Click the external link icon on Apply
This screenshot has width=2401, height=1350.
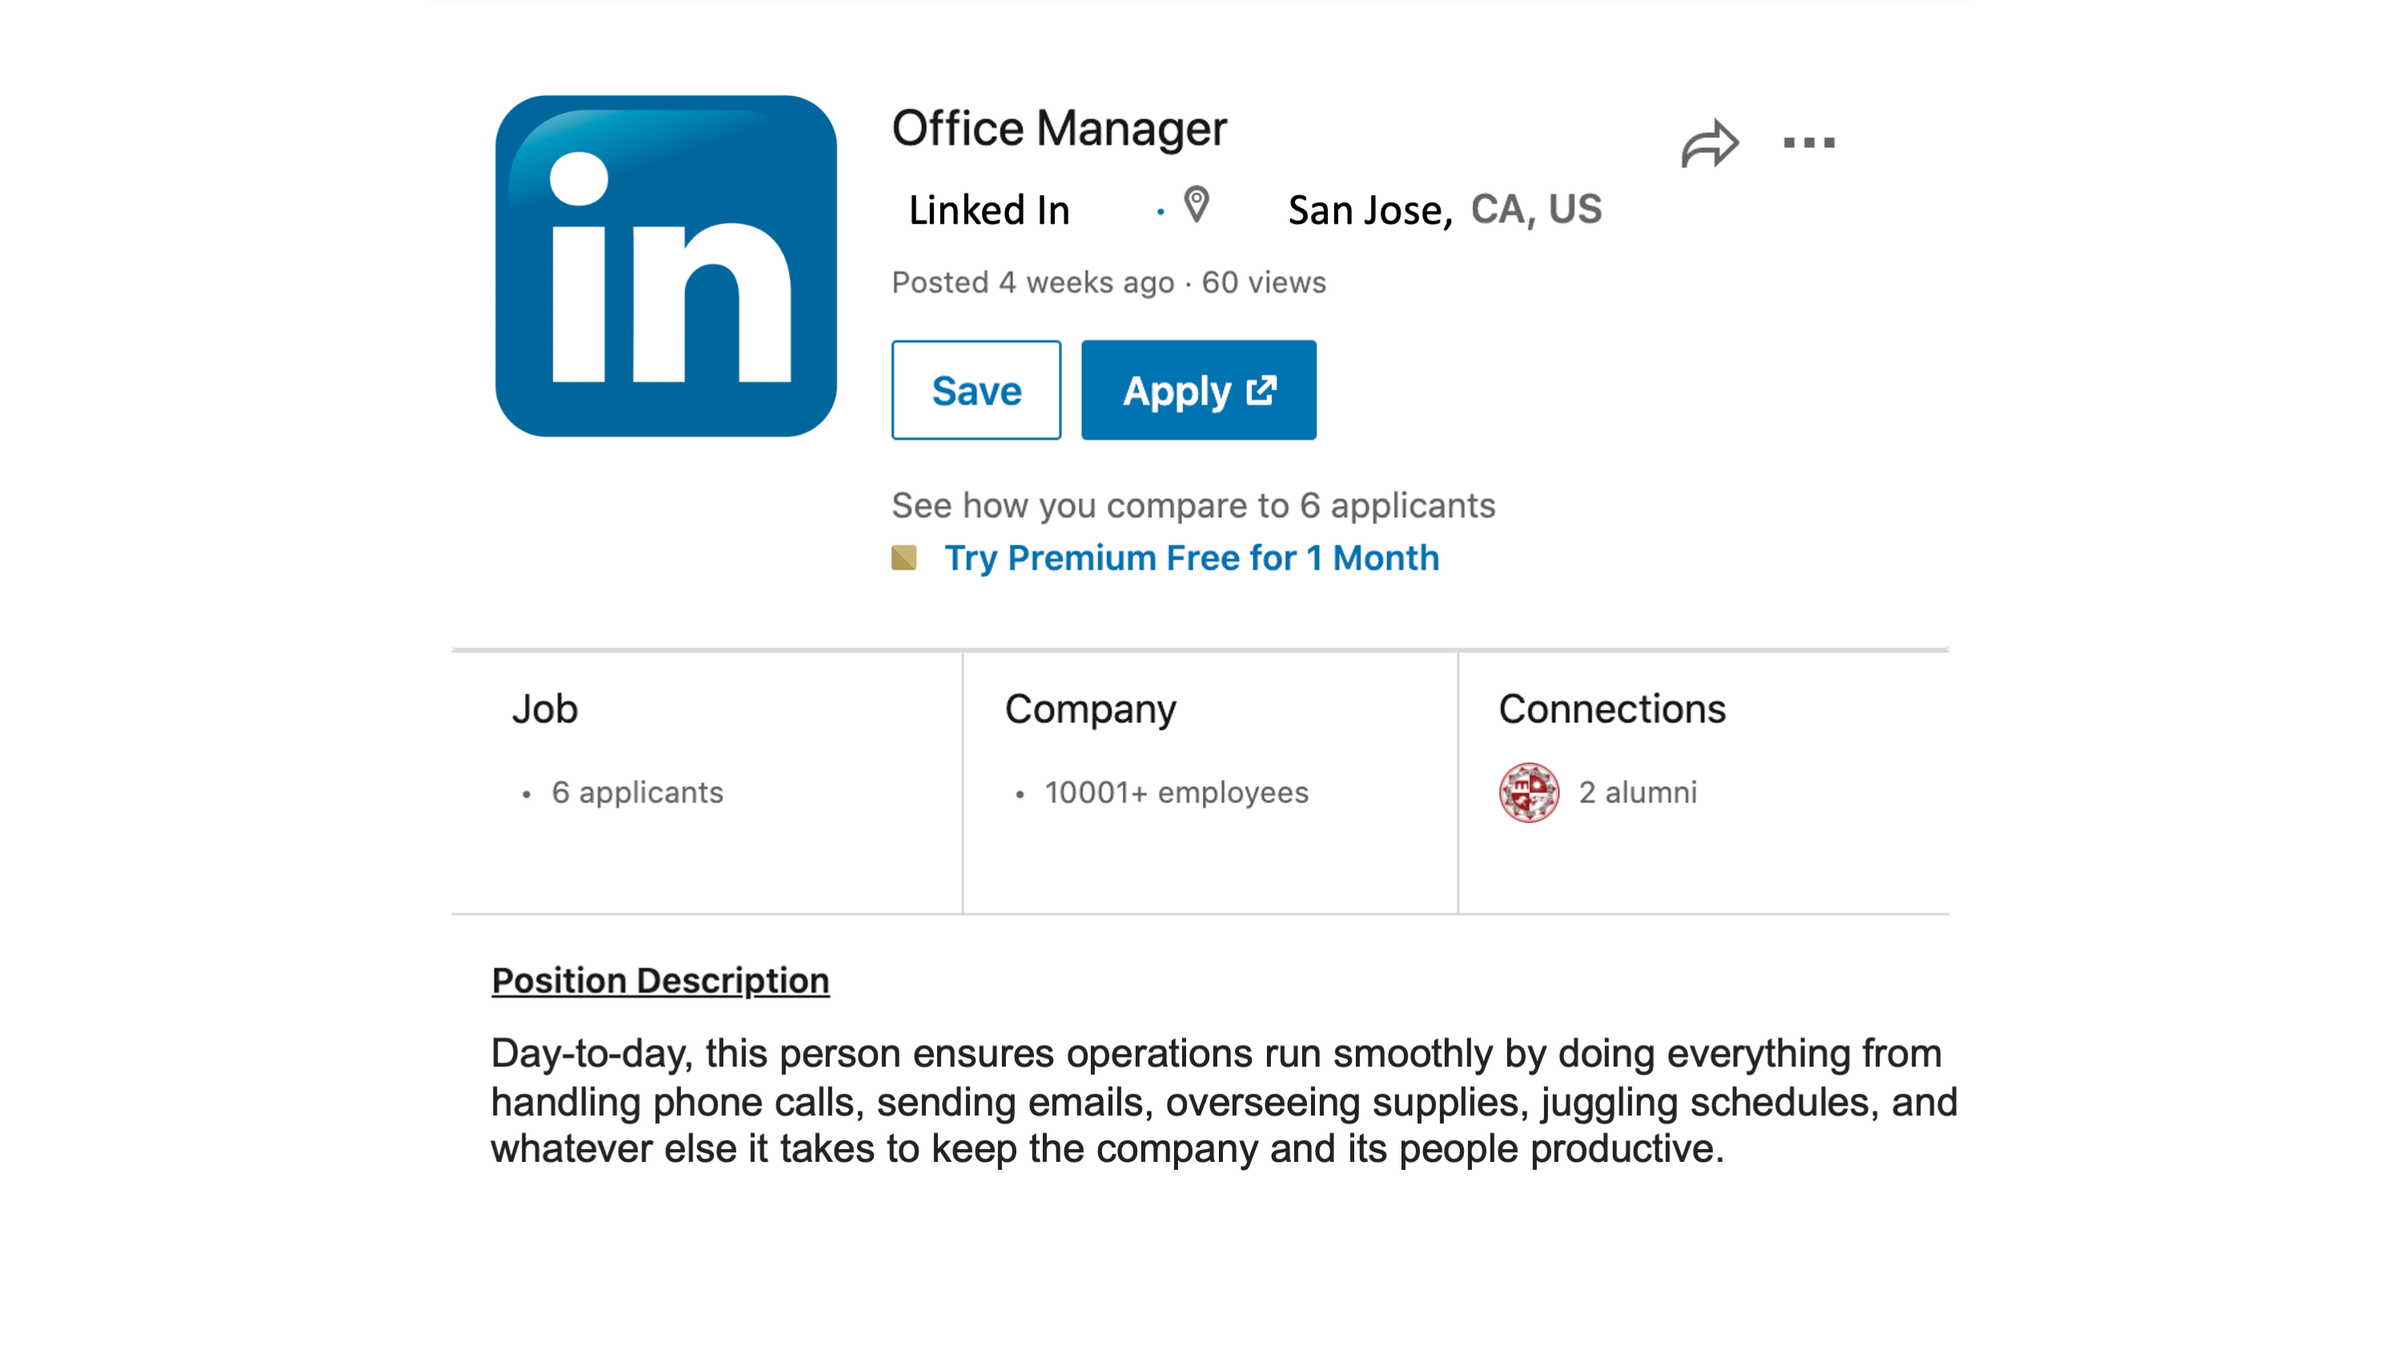pyautogui.click(x=1262, y=390)
